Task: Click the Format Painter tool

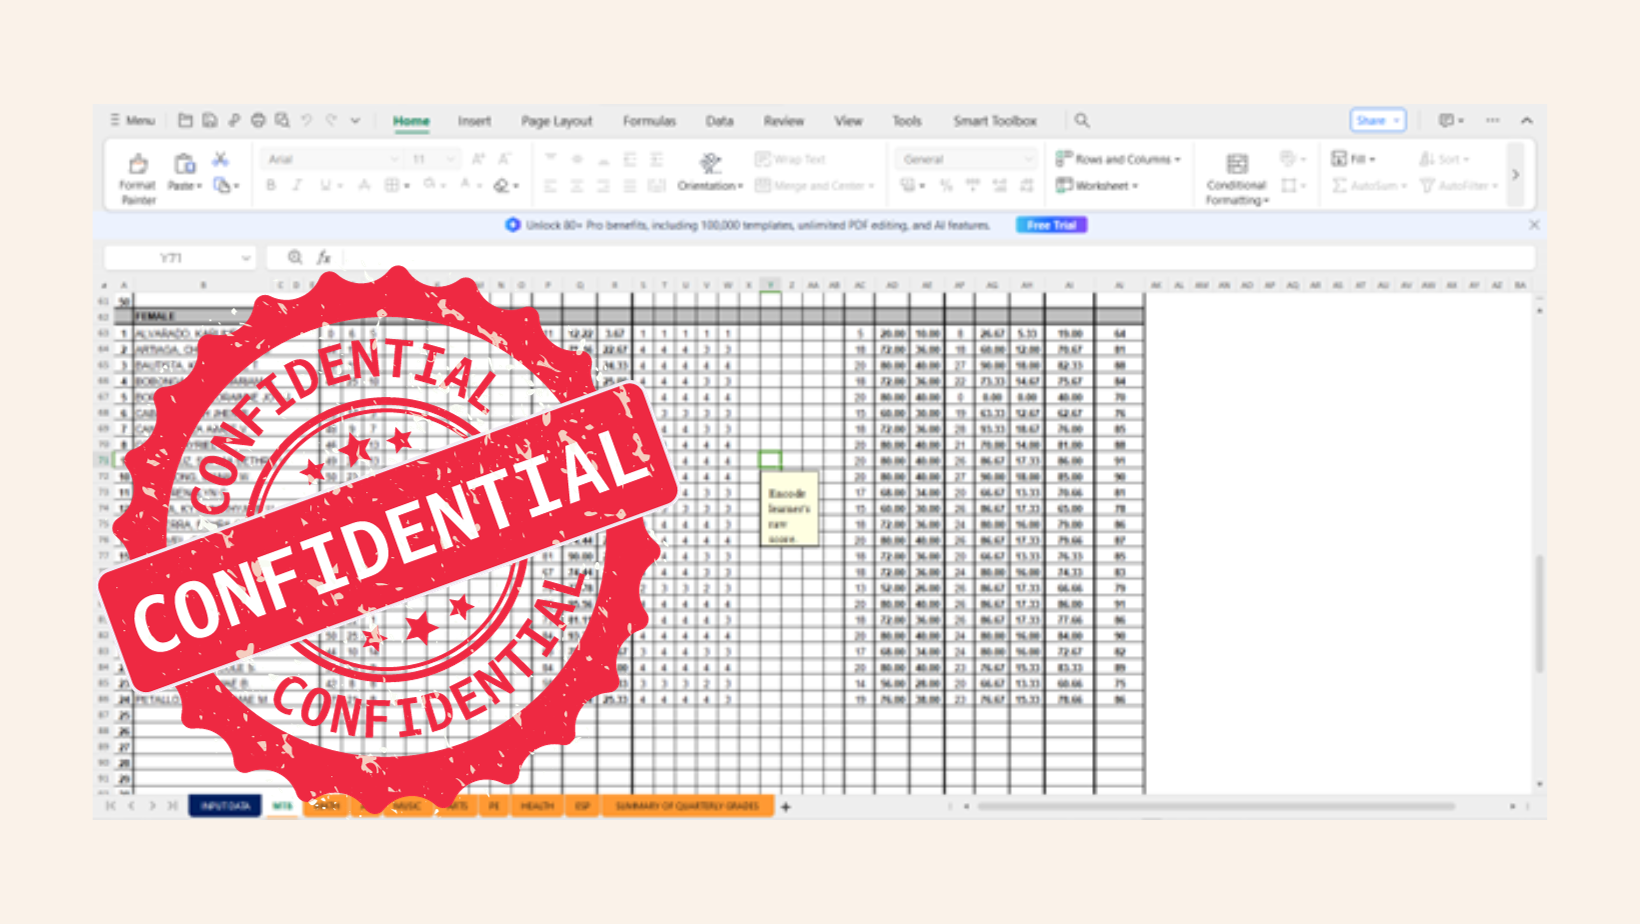Action: pyautogui.click(x=138, y=178)
